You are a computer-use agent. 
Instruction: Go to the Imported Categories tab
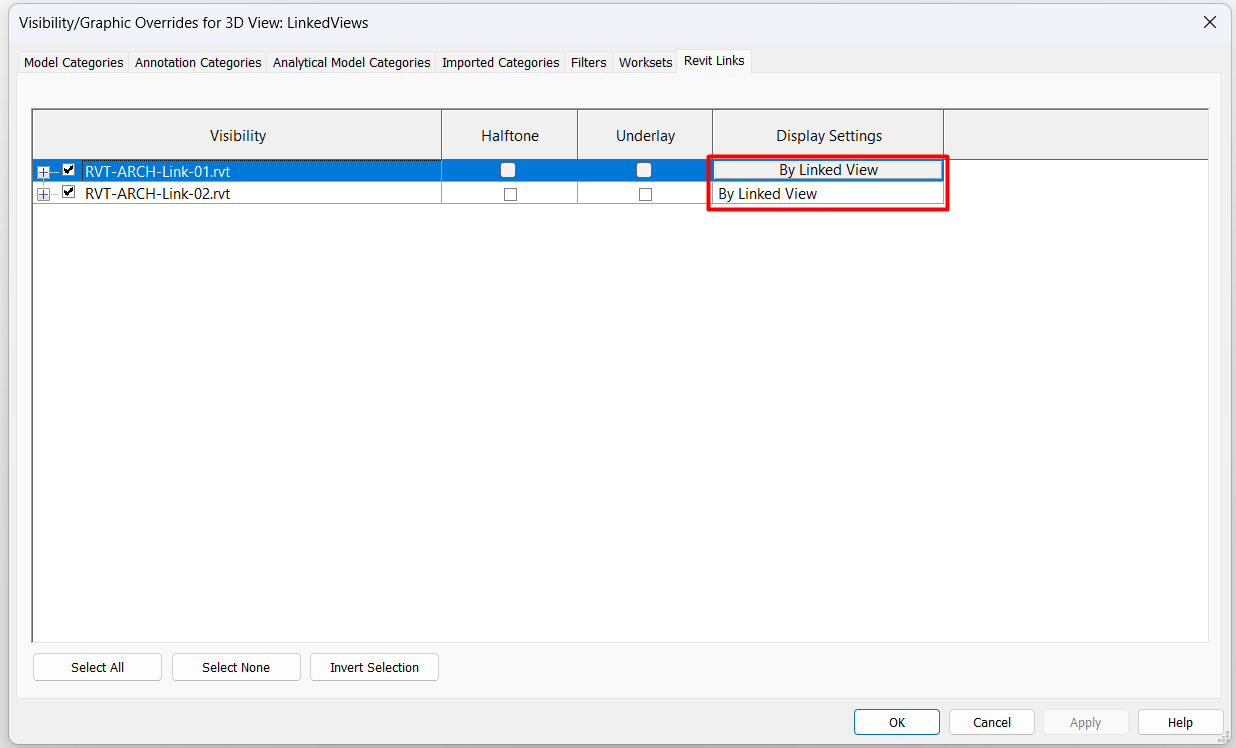(x=501, y=62)
